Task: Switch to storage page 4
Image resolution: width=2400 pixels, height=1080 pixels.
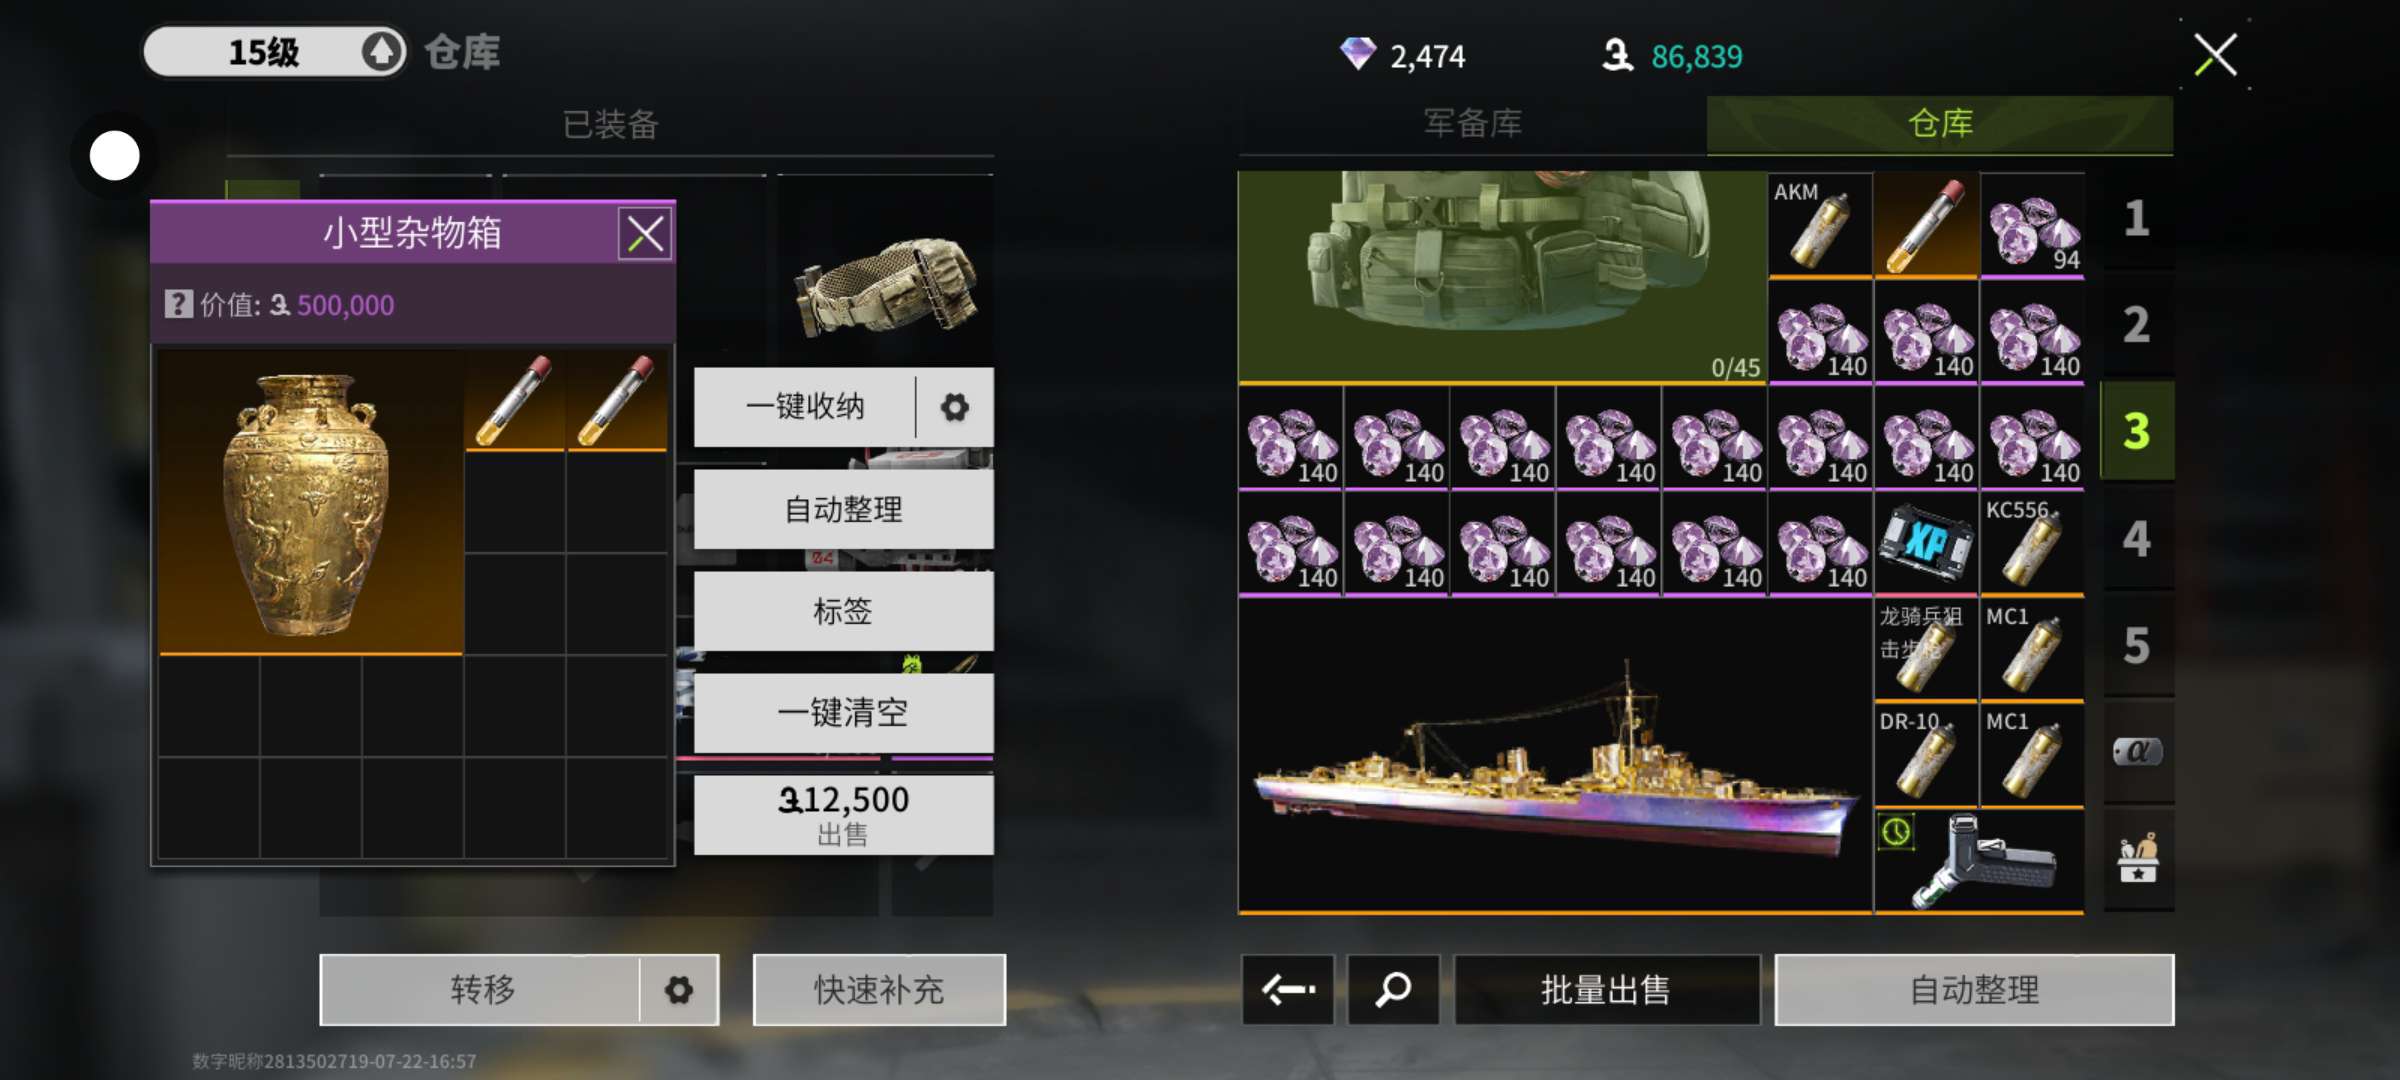Action: tap(2138, 540)
